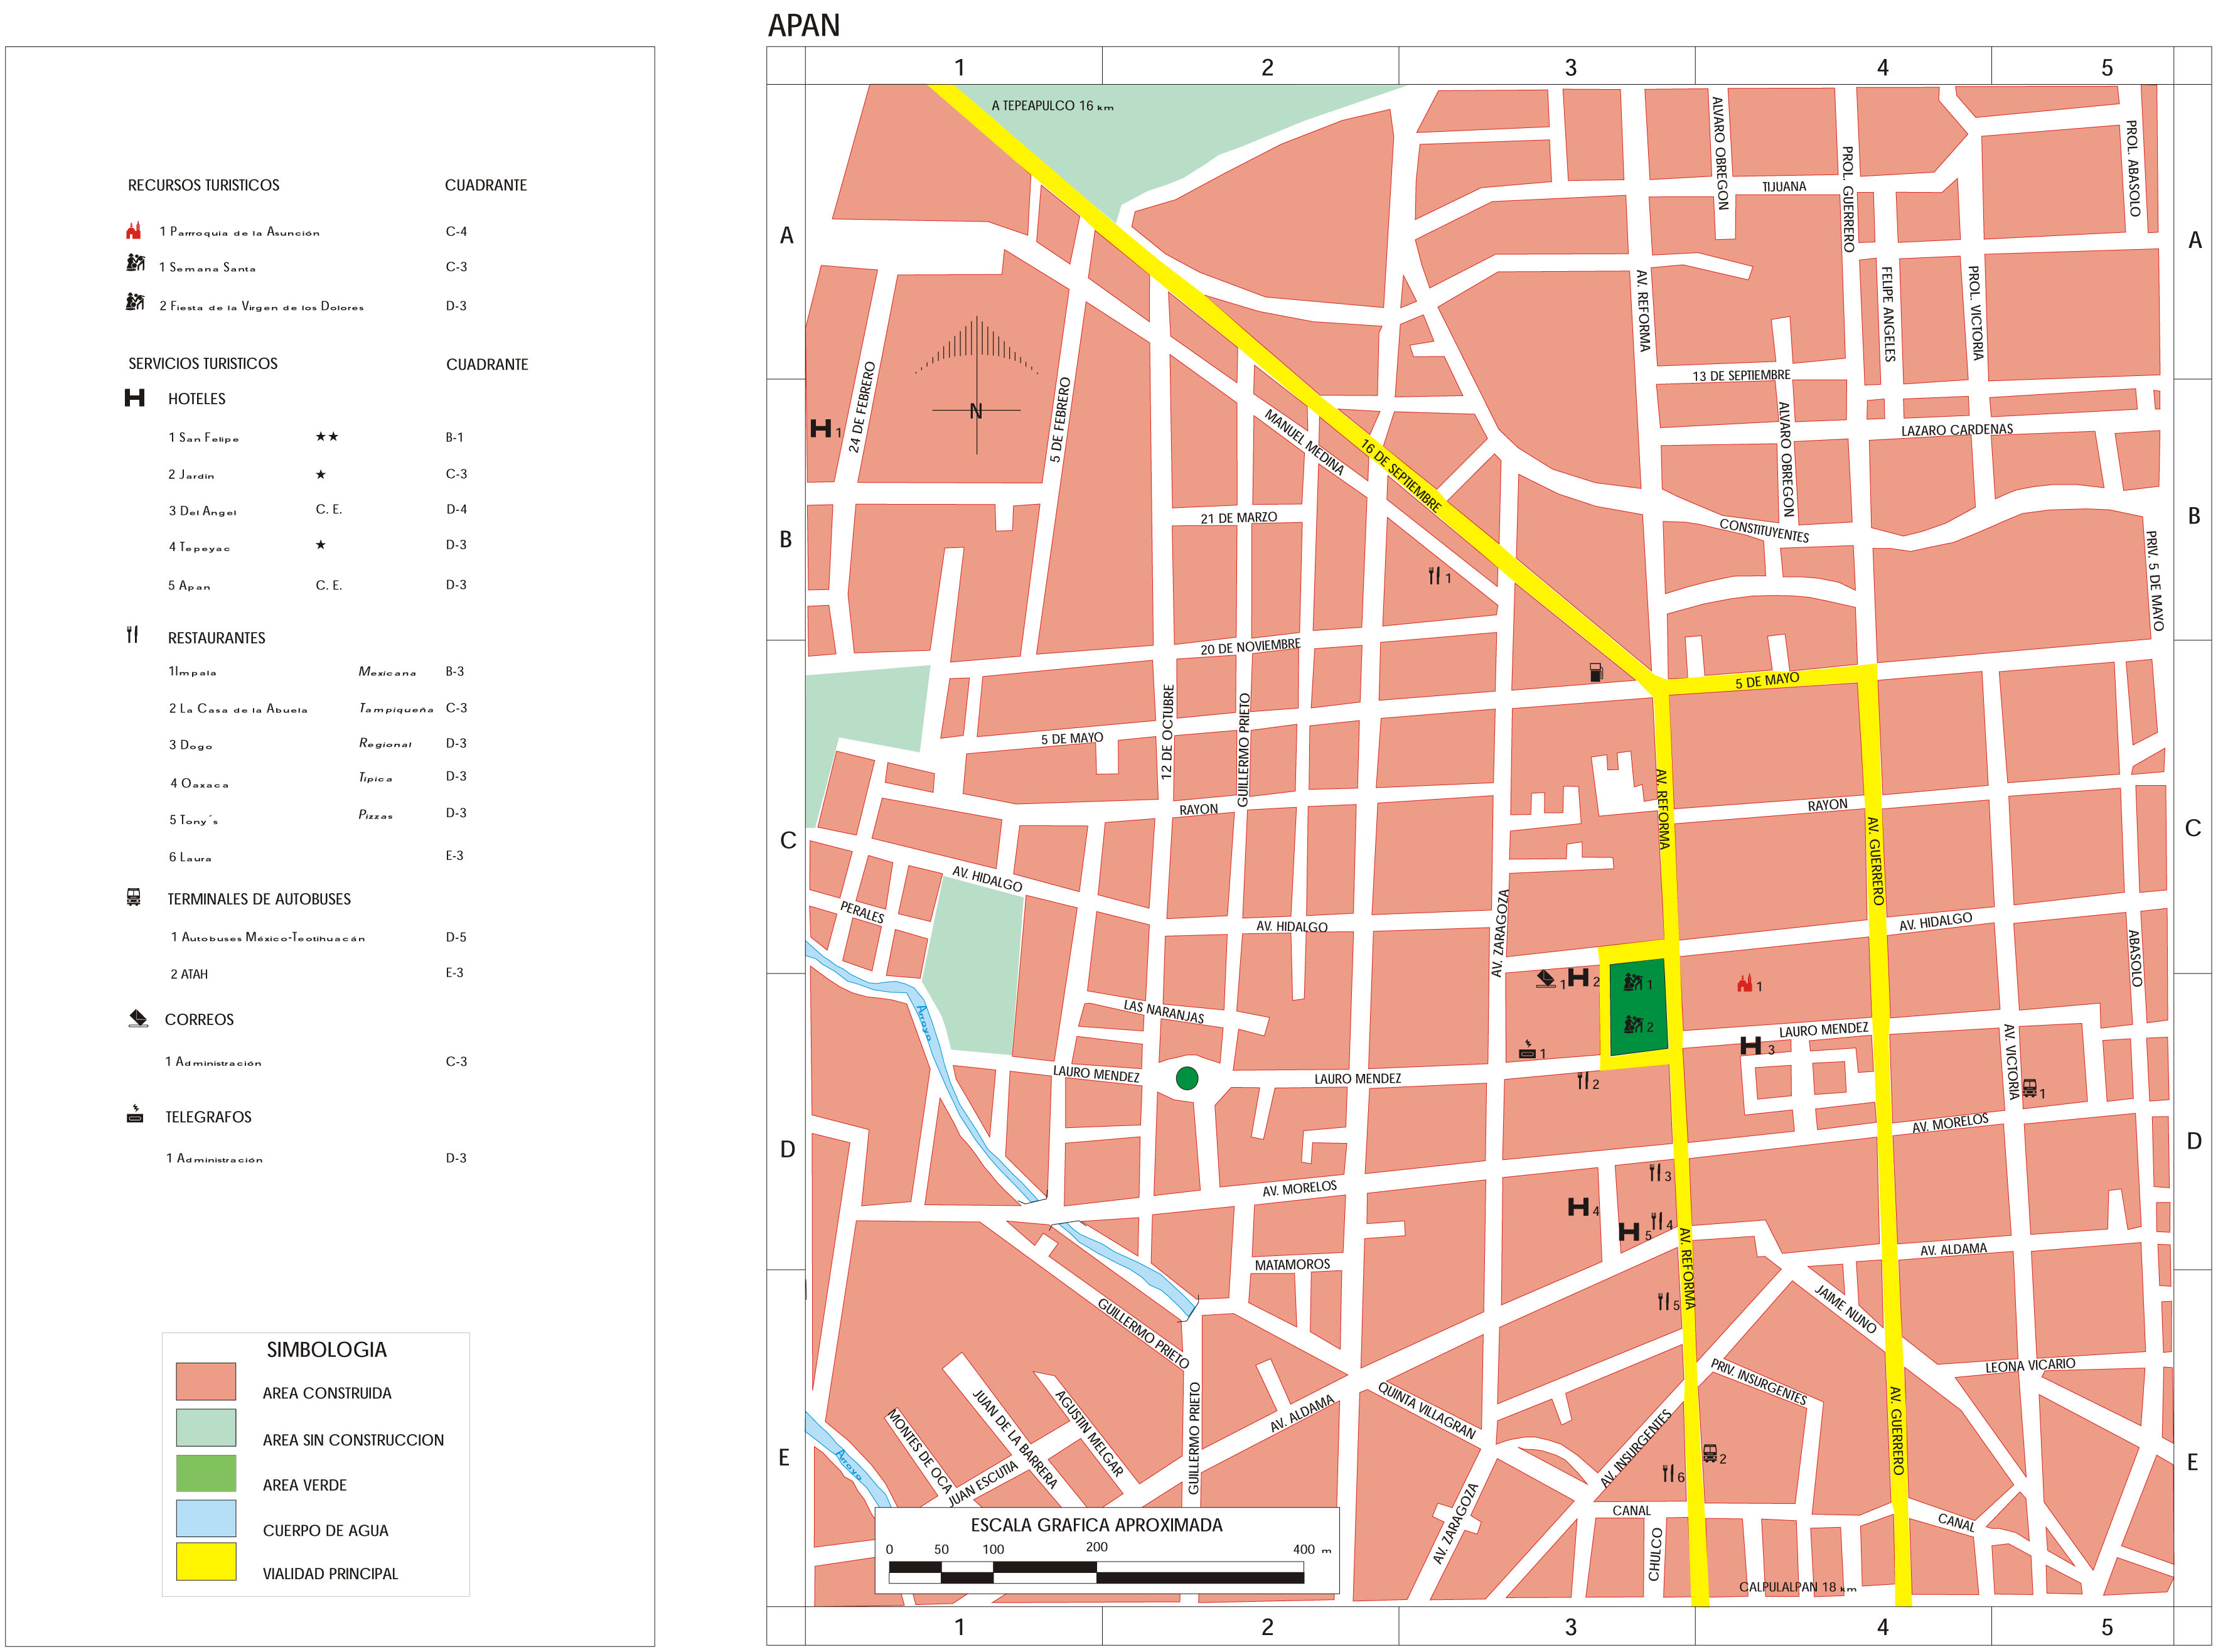Click the A Tepeapulco 16 km label
Viewport: 2223px width, 1652px height.
[1052, 105]
